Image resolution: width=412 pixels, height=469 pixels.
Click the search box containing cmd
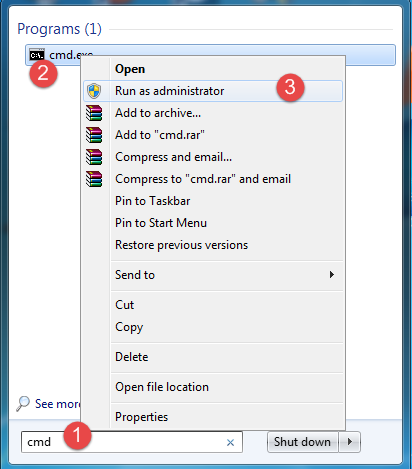point(132,442)
